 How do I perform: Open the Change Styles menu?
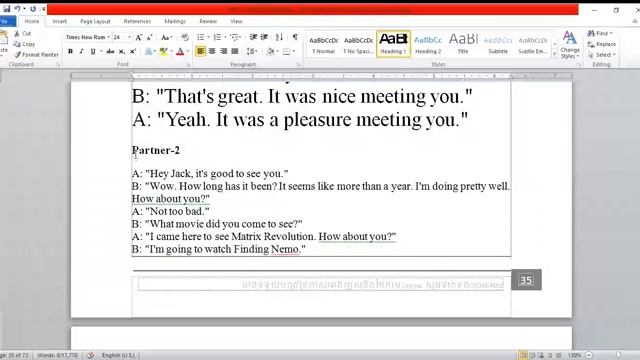pos(570,44)
